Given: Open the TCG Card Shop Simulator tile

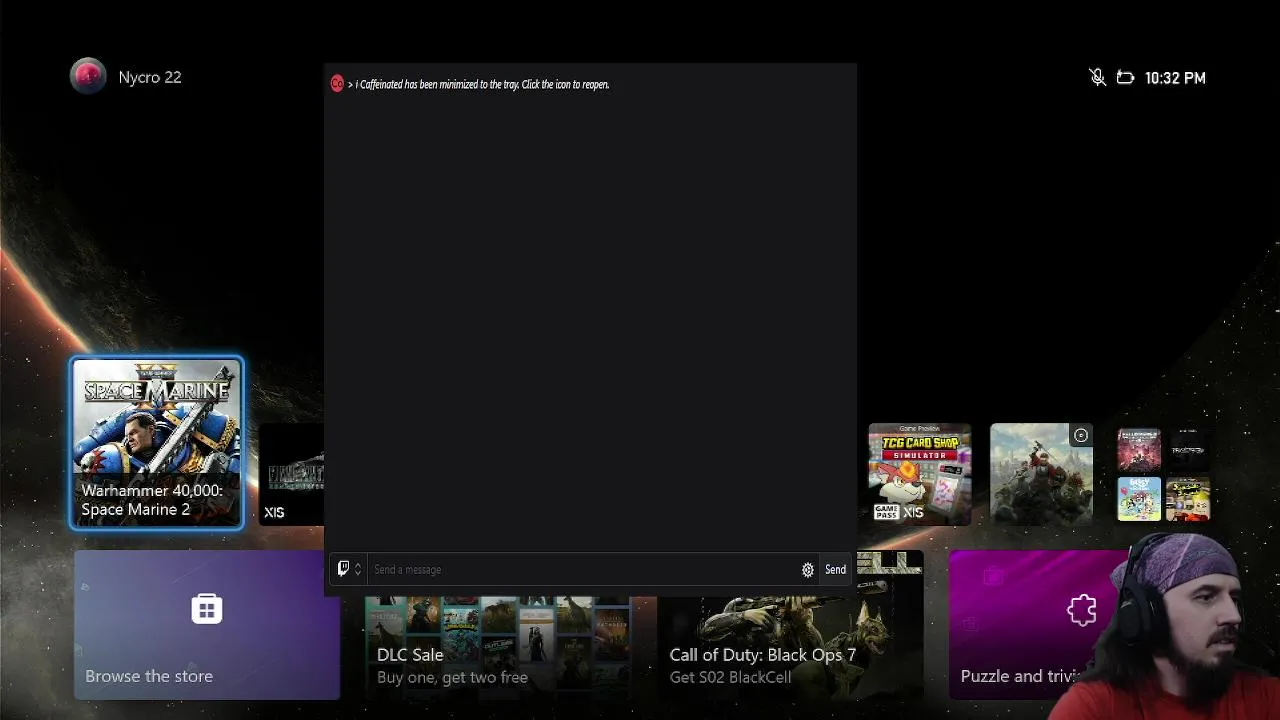Looking at the screenshot, I should pyautogui.click(x=920, y=474).
